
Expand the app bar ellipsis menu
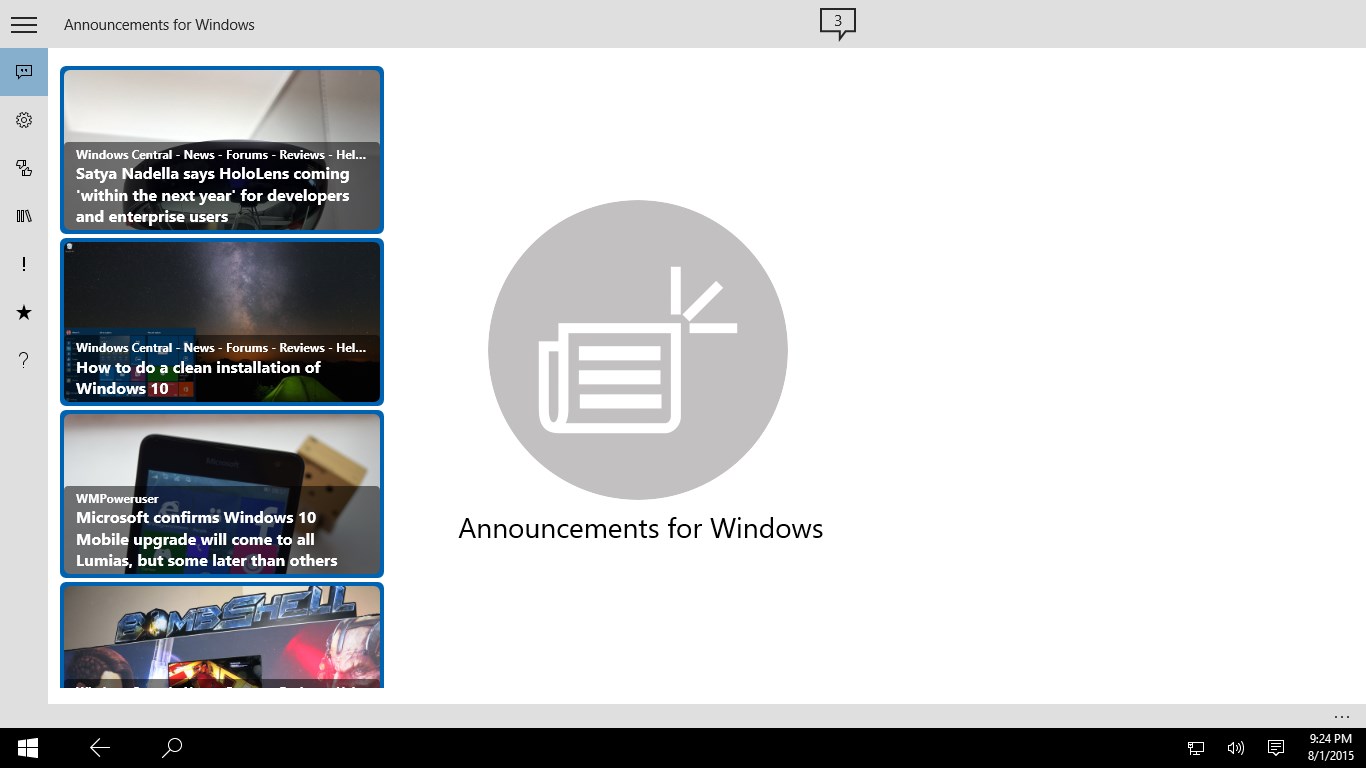(x=1342, y=716)
